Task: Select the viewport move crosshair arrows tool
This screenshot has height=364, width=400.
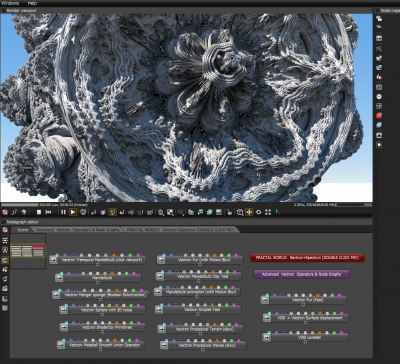Action: click(x=249, y=212)
